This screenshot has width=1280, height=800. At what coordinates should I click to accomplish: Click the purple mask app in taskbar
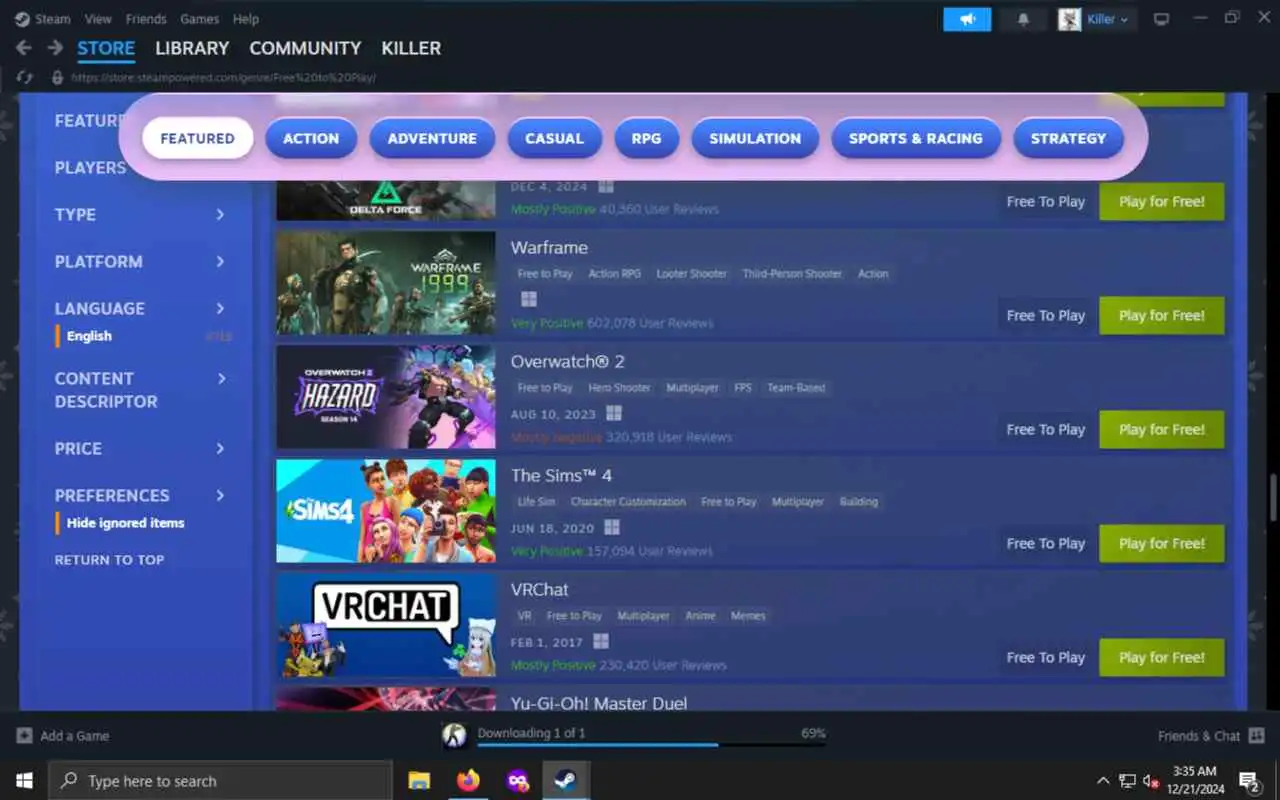point(517,781)
